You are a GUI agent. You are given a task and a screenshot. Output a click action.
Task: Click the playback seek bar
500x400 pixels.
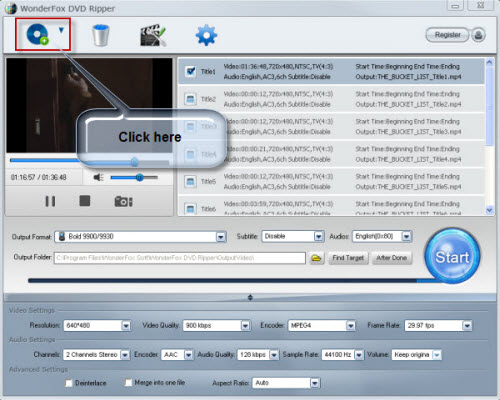89,161
